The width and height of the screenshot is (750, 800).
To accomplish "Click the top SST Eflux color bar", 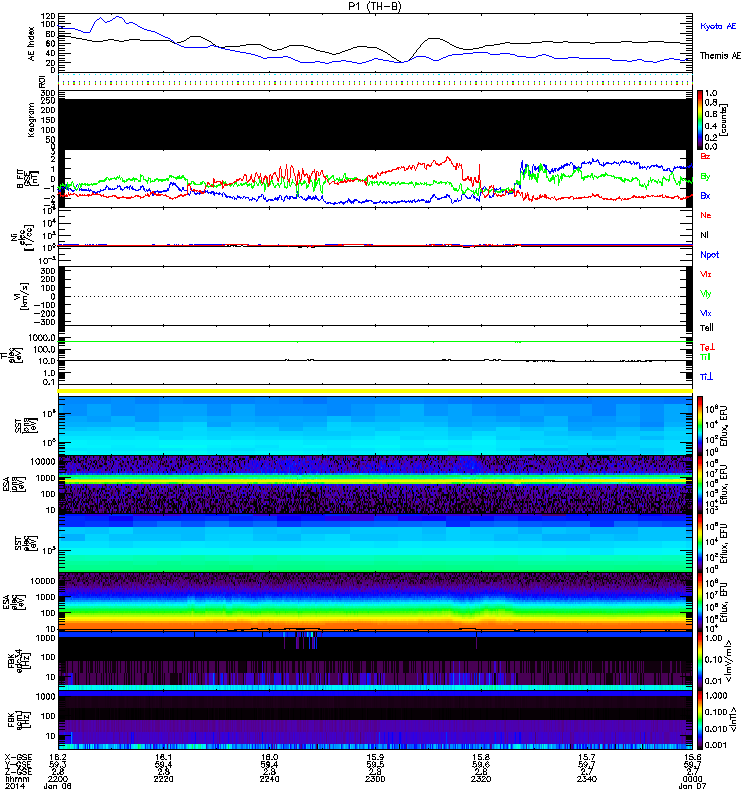I will tap(701, 423).
